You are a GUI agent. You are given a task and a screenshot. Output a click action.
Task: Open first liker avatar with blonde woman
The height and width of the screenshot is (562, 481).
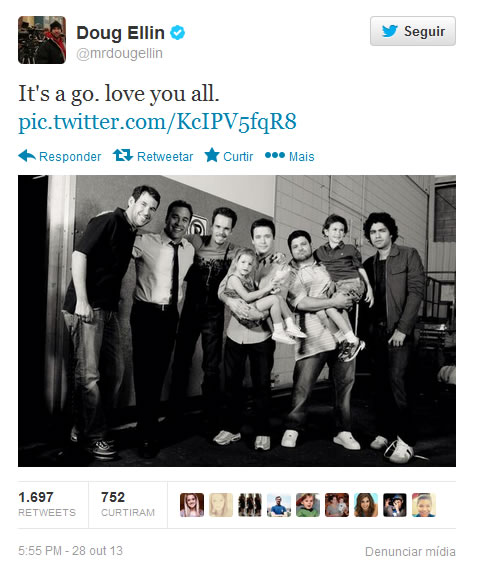(192, 505)
